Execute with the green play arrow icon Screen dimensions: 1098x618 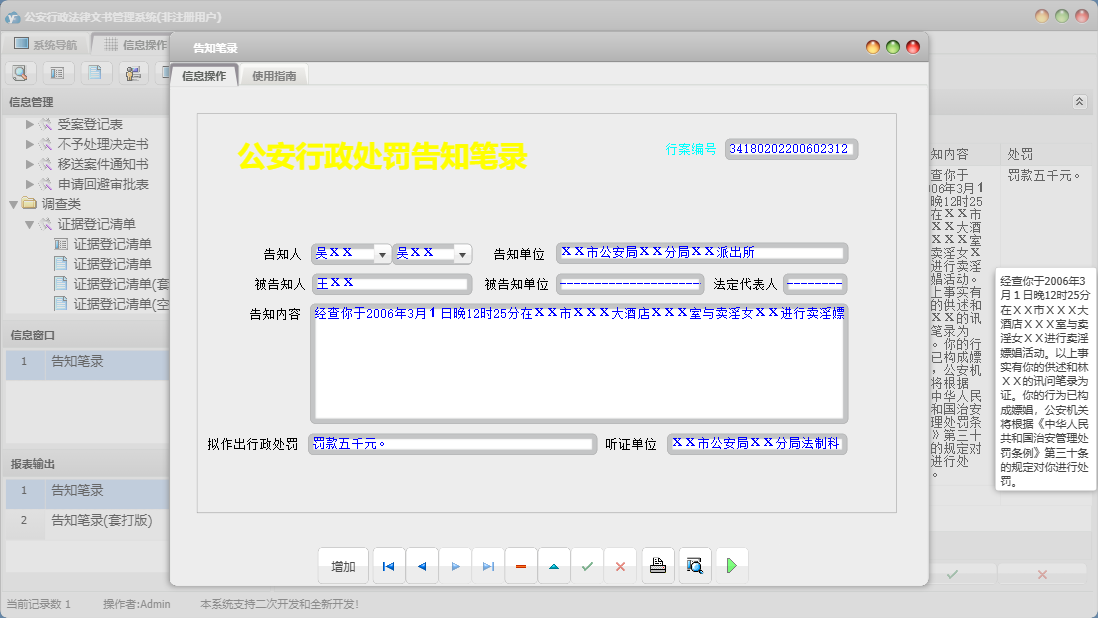731,565
